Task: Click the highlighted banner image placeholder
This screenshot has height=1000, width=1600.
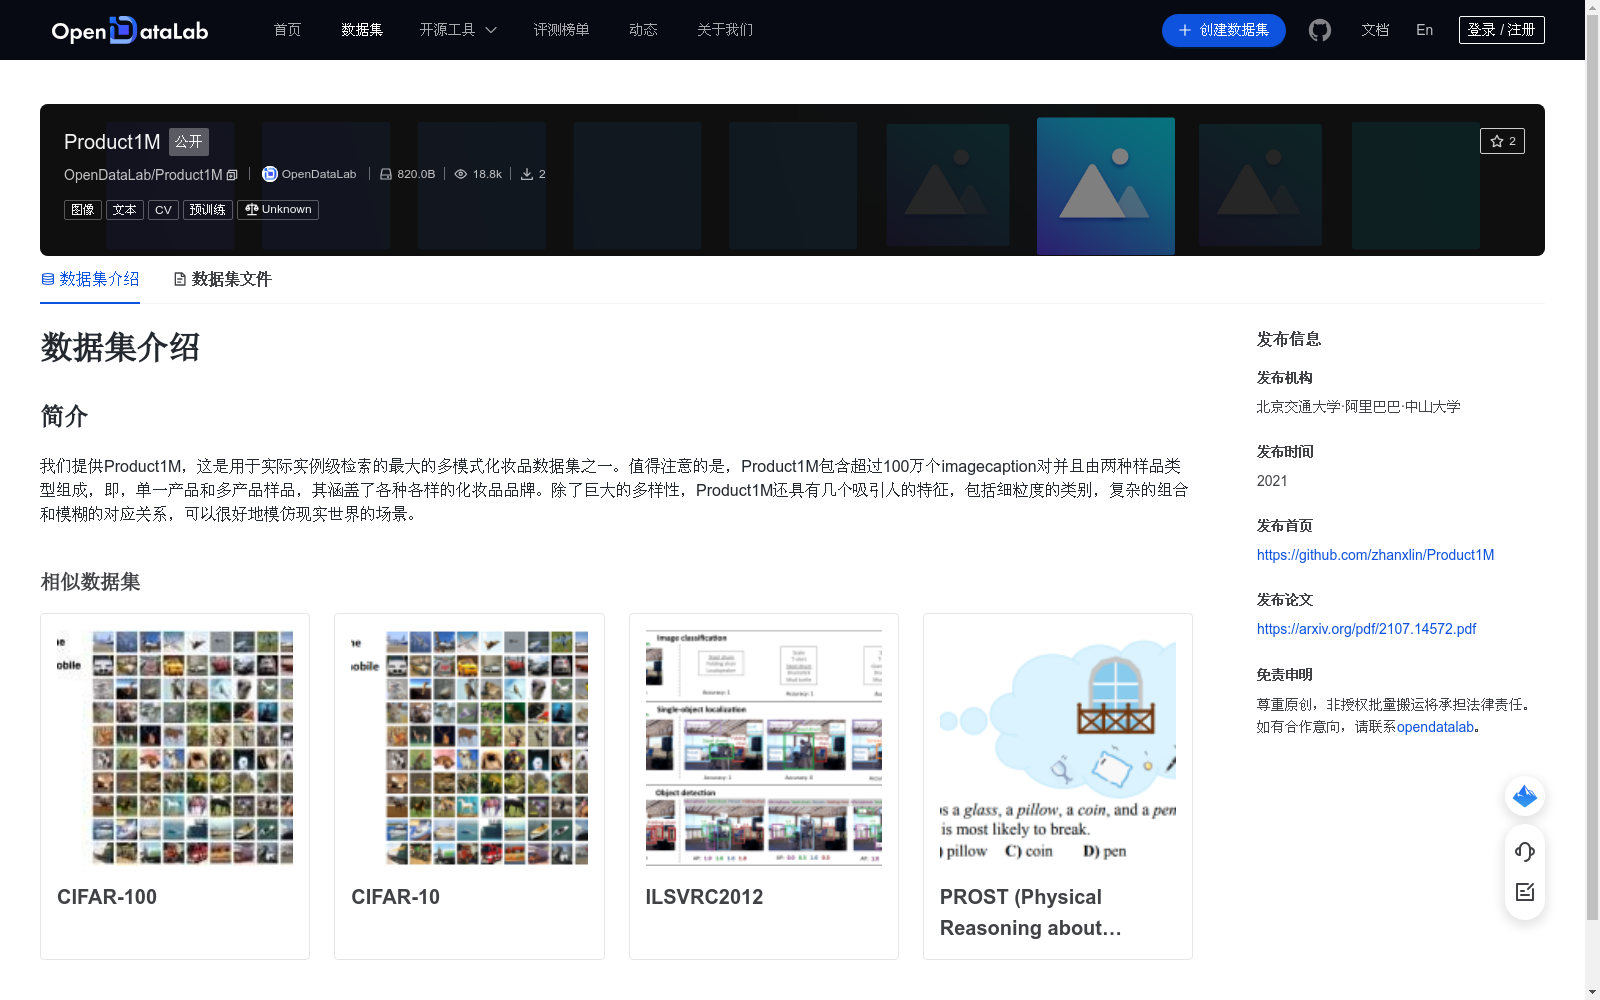Action: 1106,186
